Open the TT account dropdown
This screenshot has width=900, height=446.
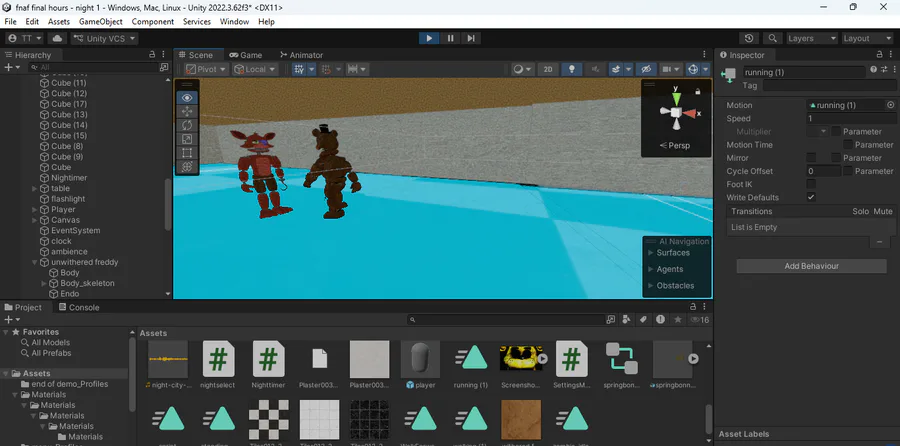(x=25, y=38)
